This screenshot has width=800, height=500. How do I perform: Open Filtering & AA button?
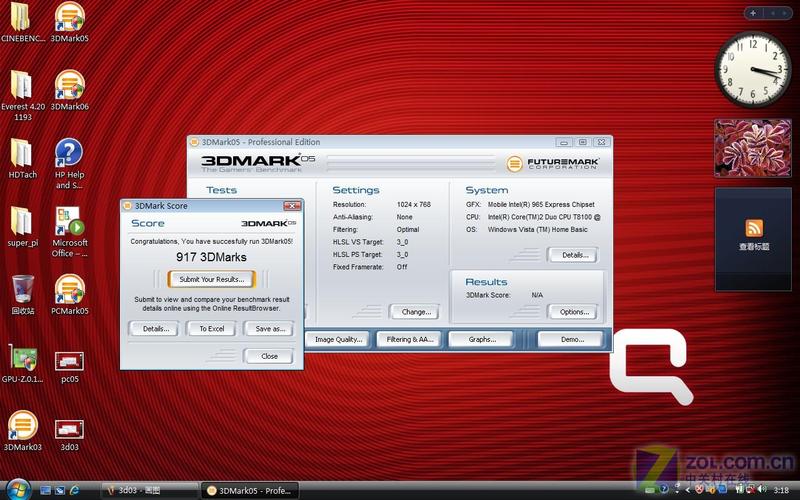coord(409,339)
